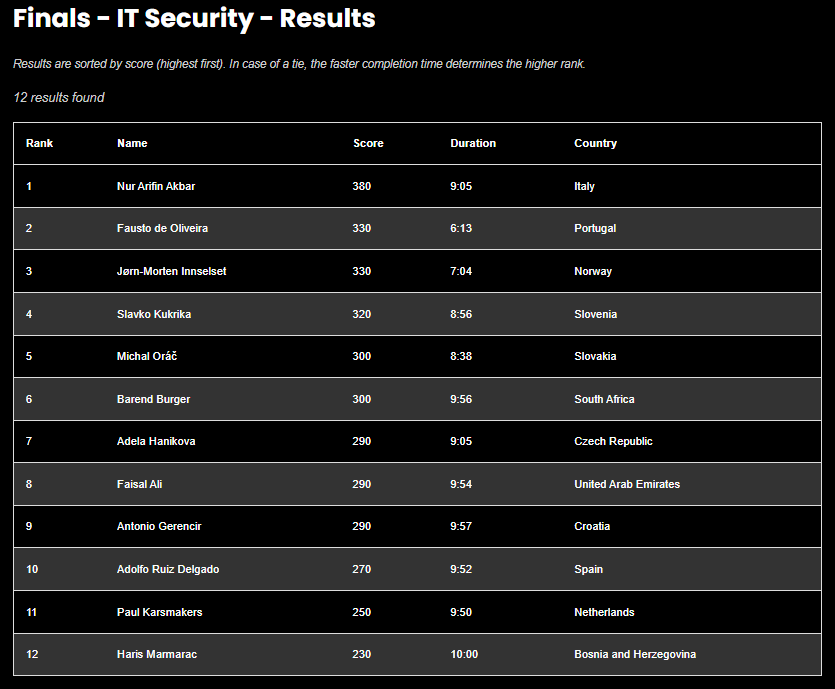
Task: Click the United Arab Emirates country cell
Action: (x=627, y=484)
